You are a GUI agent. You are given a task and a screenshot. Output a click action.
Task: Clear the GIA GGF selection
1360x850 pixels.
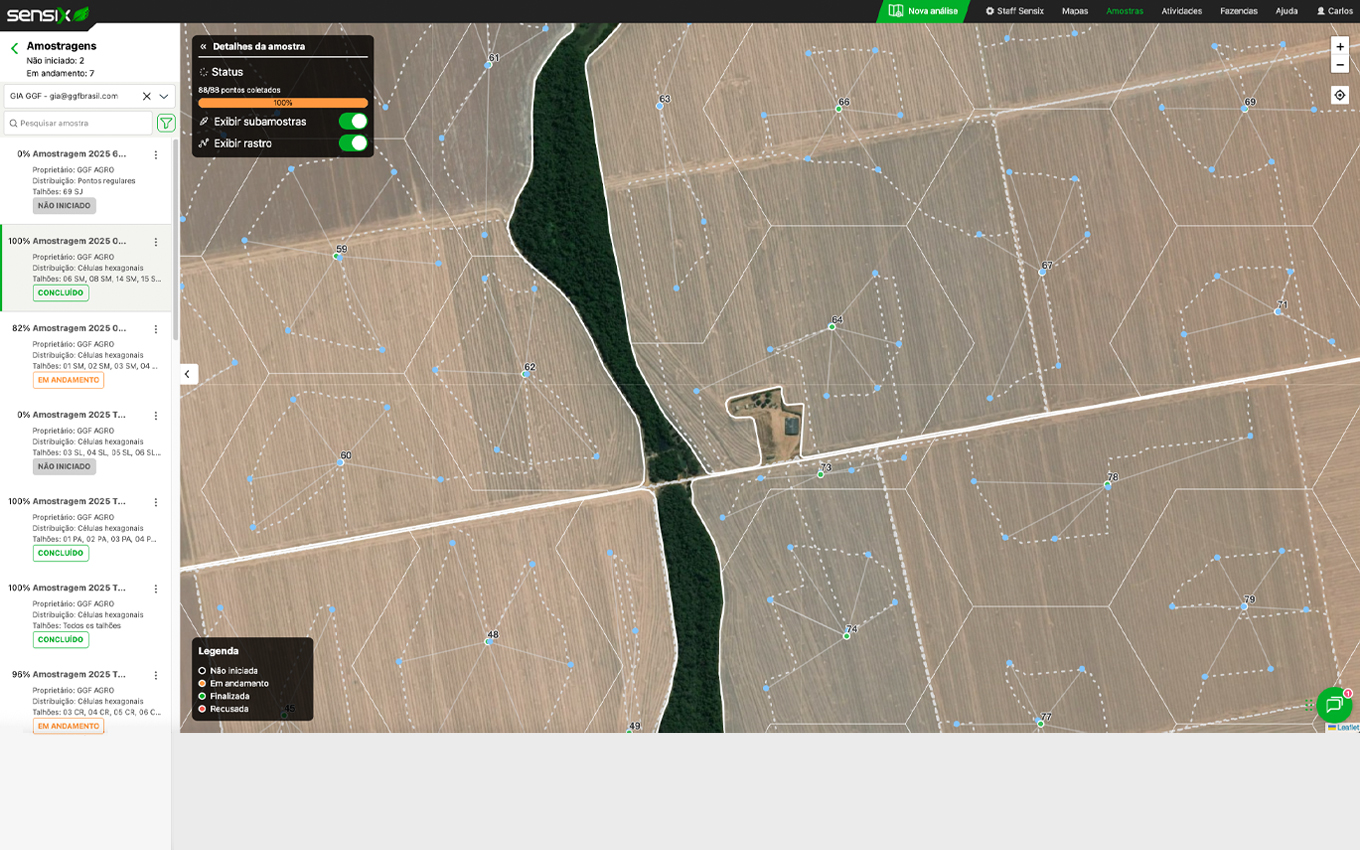click(146, 96)
